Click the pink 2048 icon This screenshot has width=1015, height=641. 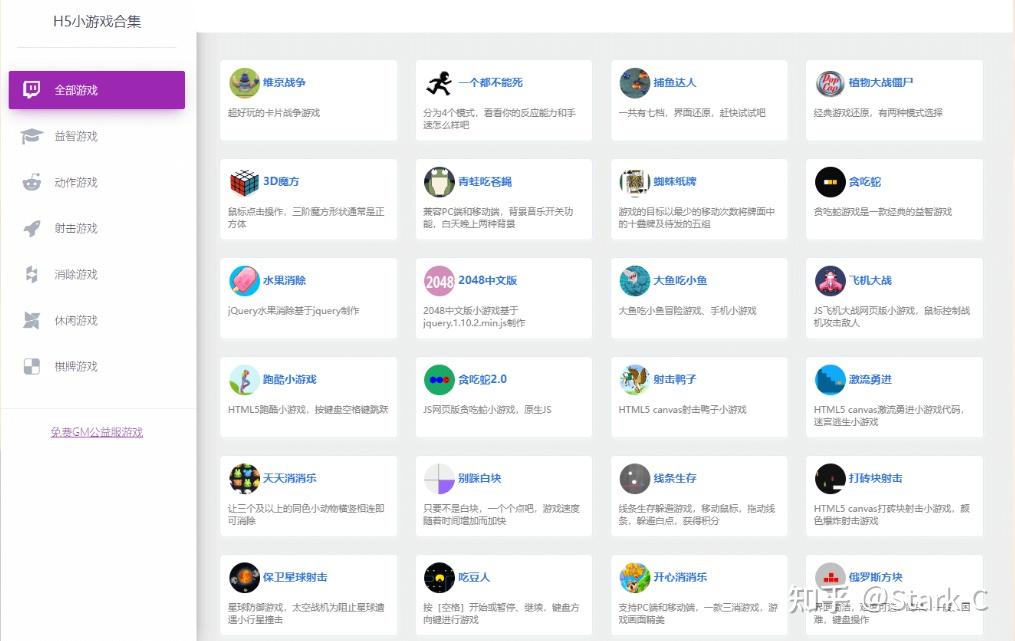coord(440,281)
